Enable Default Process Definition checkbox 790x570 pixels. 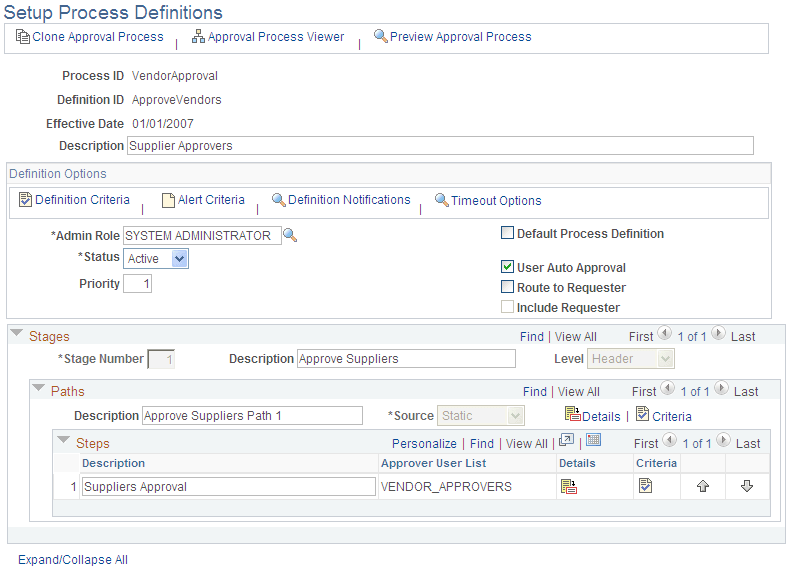(507, 233)
